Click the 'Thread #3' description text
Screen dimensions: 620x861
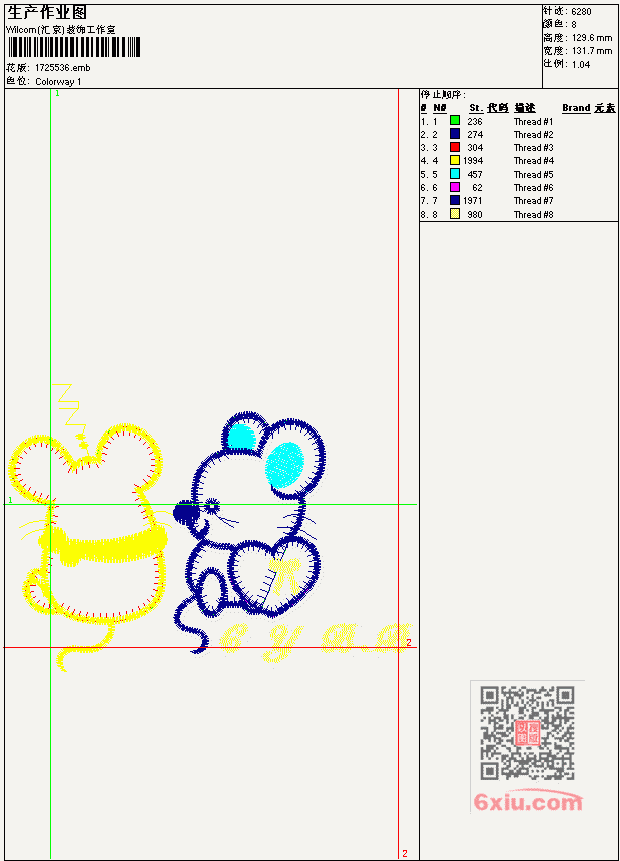(x=533, y=148)
